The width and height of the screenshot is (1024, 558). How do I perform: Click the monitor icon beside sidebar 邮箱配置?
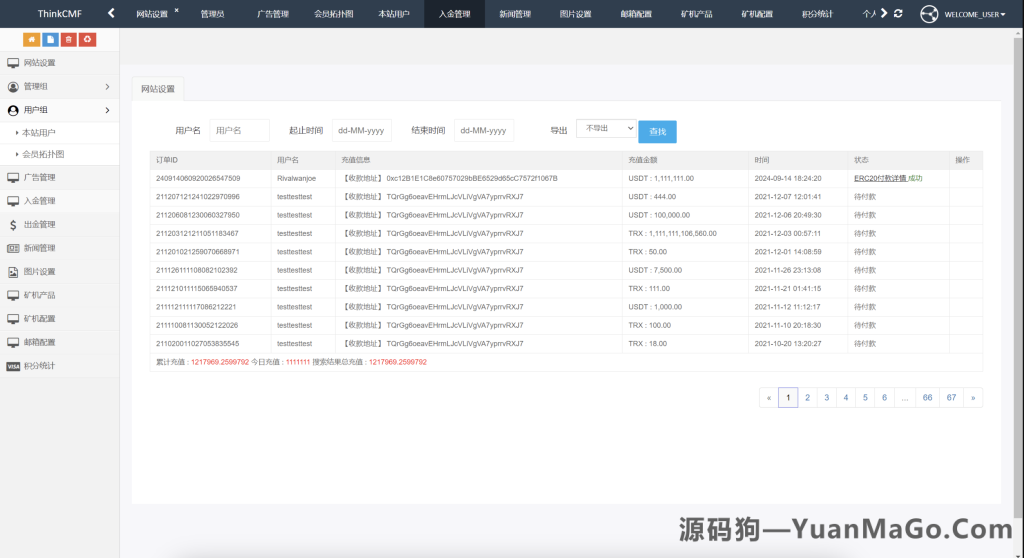[x=13, y=342]
